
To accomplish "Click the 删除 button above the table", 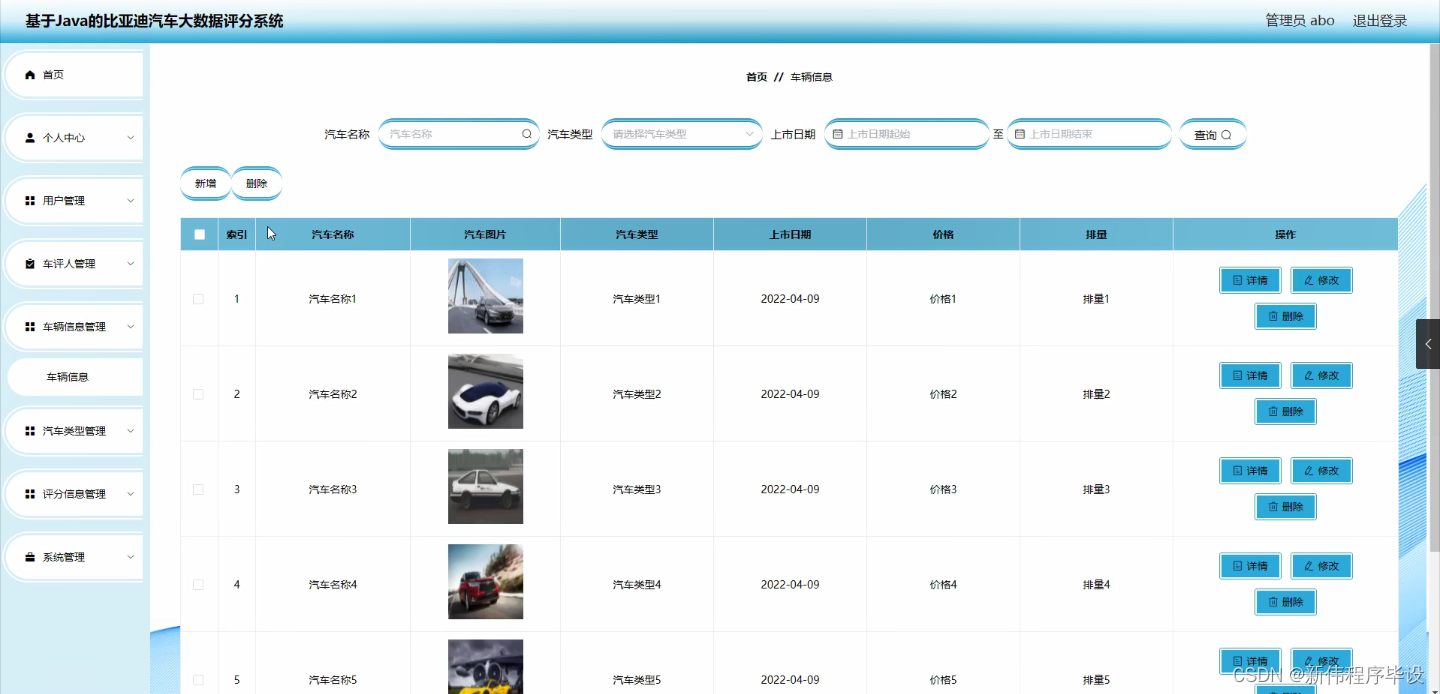I will click(256, 184).
